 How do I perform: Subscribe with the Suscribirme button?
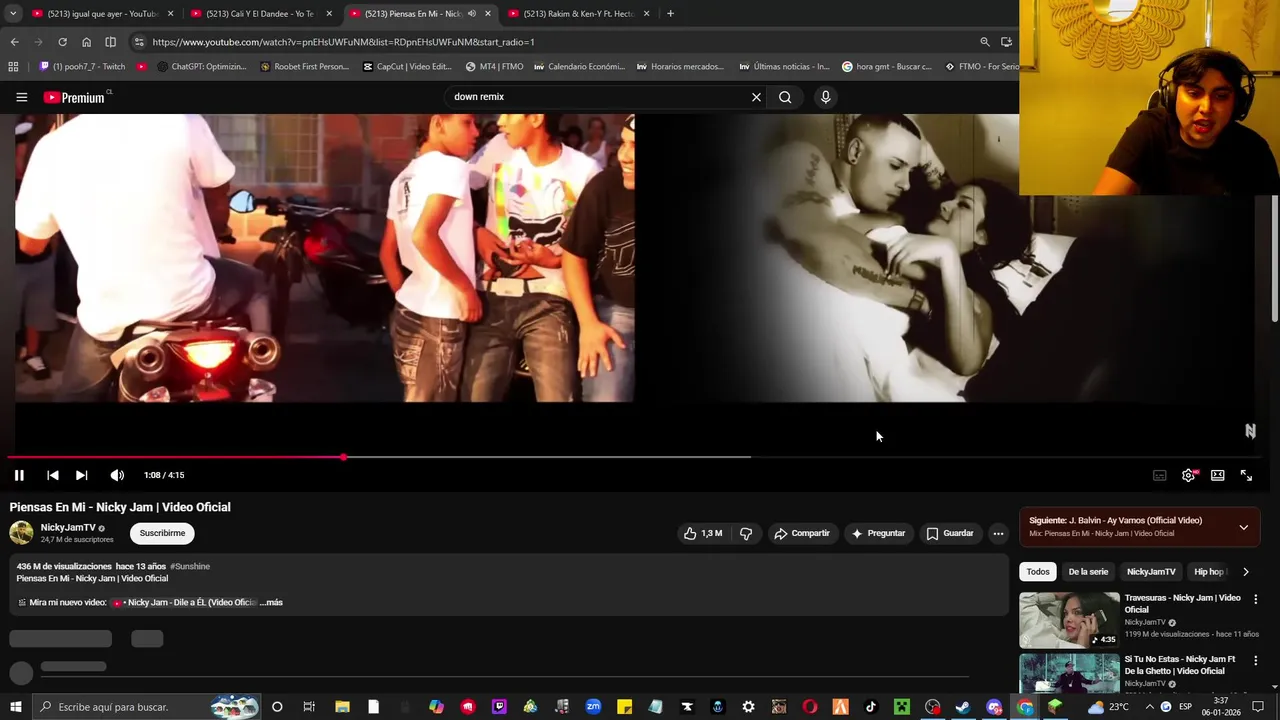coord(162,533)
